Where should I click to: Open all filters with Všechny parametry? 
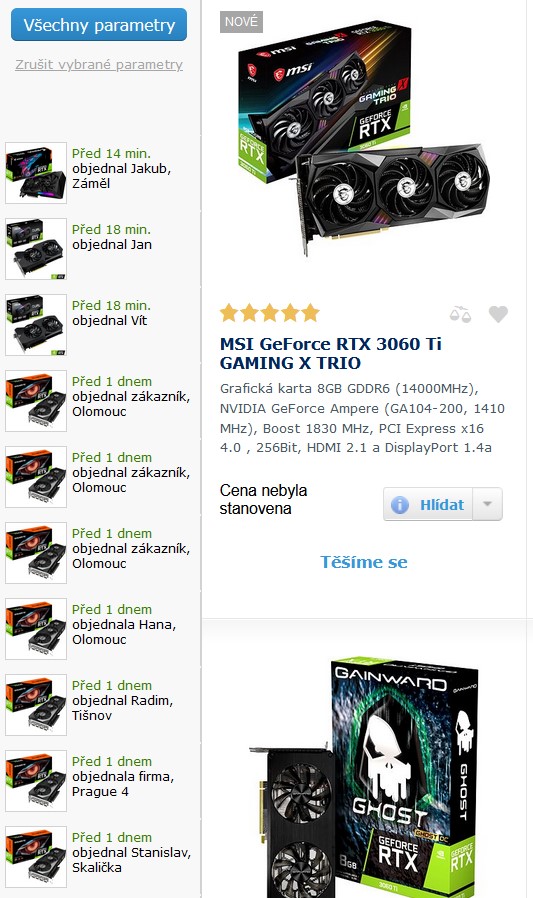point(99,25)
